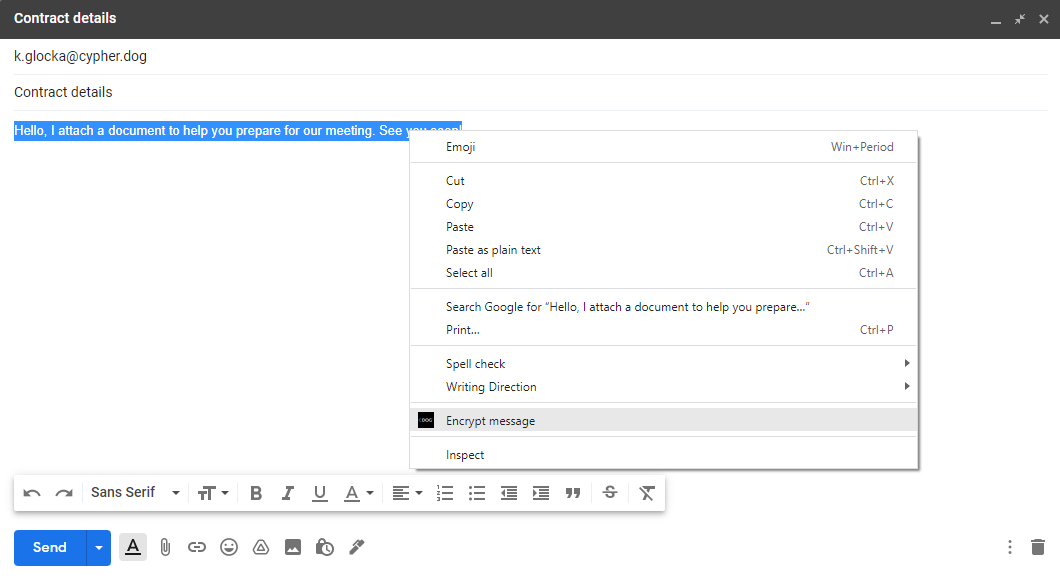Attach files with the paperclip icon
The height and width of the screenshot is (576, 1060).
click(x=165, y=547)
